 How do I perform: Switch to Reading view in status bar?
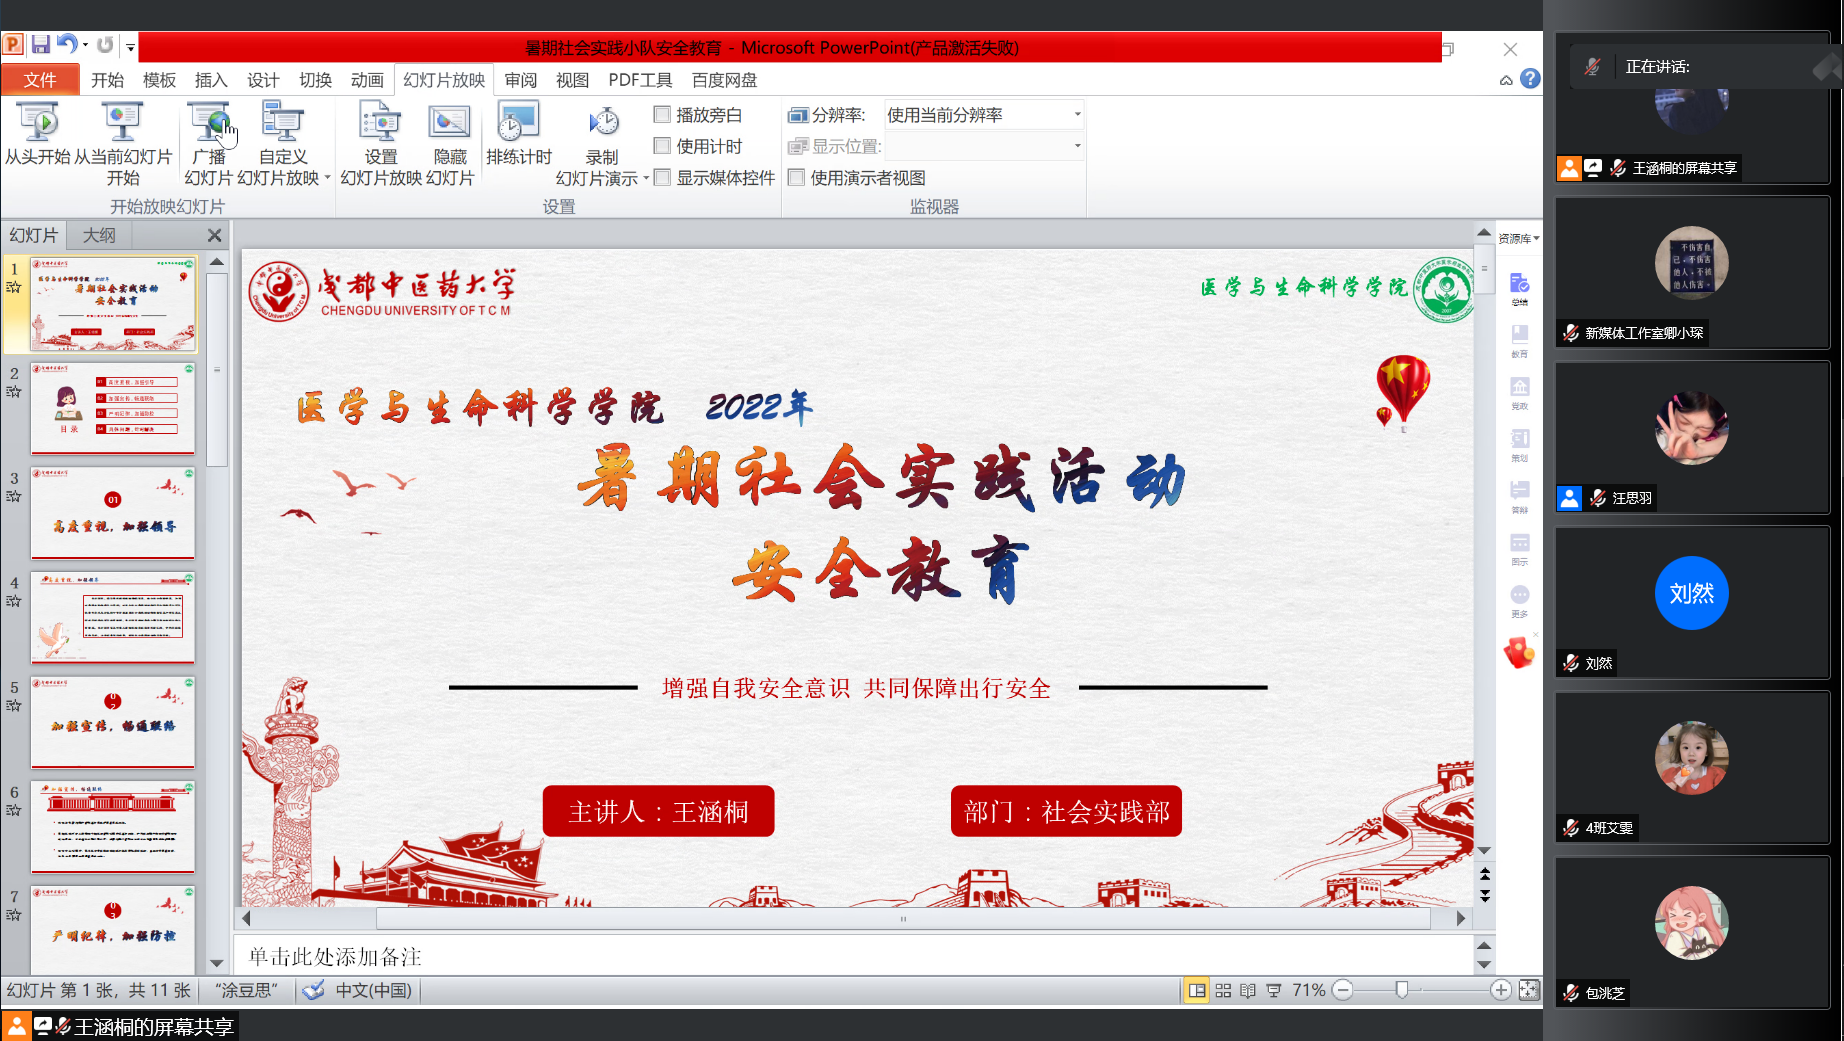click(1248, 990)
